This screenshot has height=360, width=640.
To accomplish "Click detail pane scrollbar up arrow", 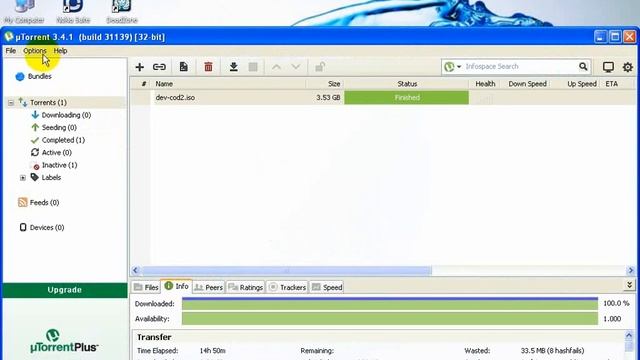I will coord(629,336).
